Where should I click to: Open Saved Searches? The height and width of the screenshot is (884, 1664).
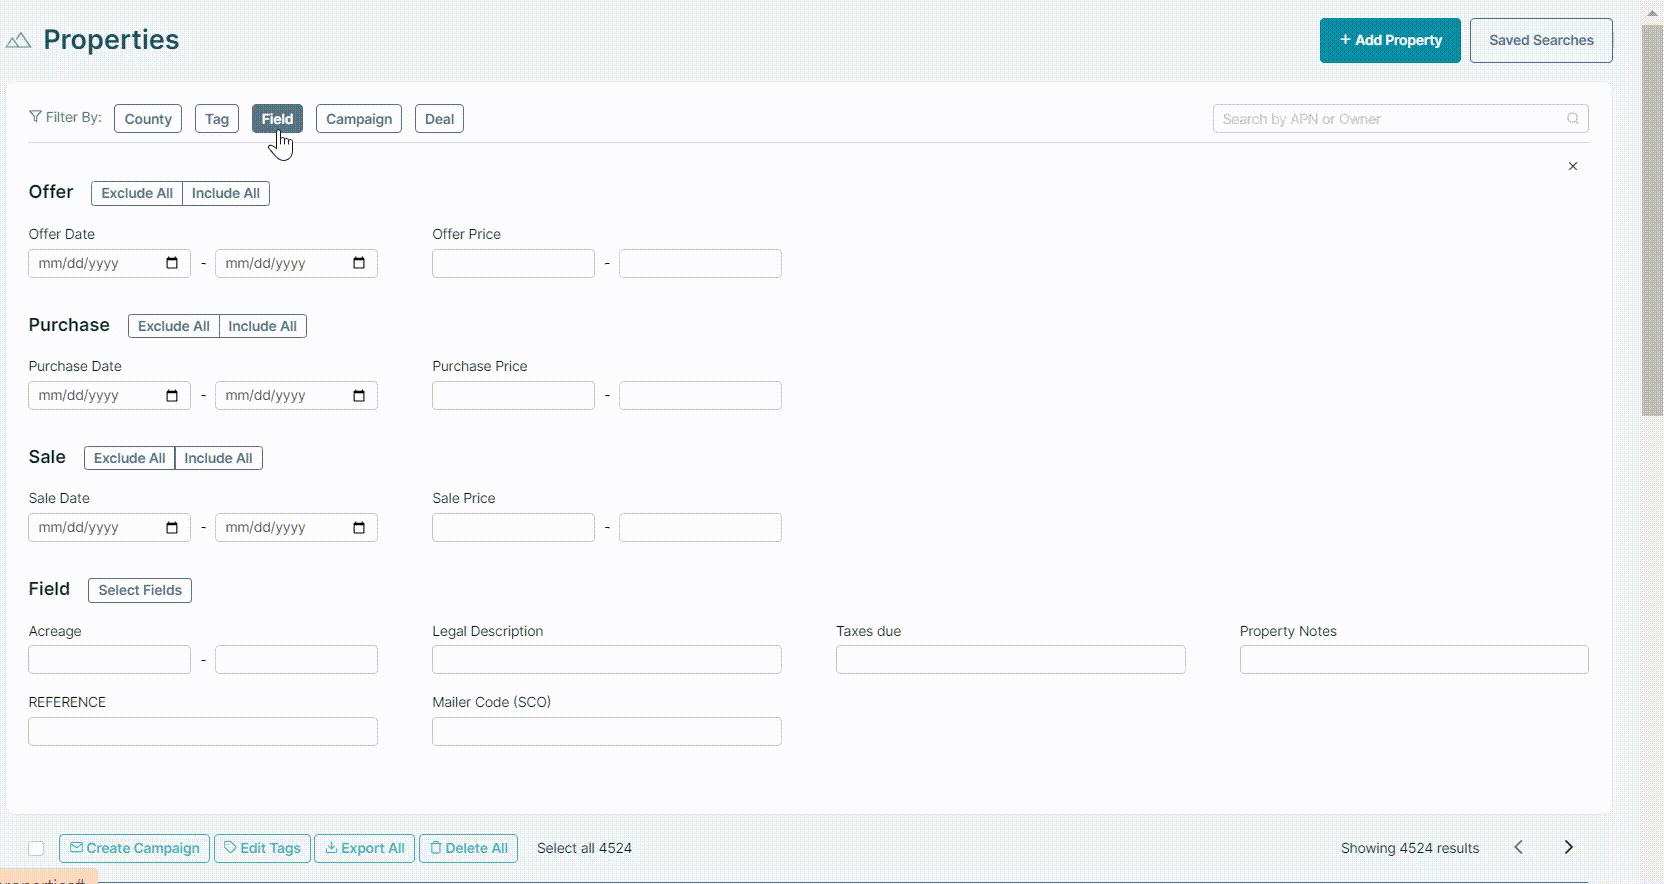pos(1541,40)
